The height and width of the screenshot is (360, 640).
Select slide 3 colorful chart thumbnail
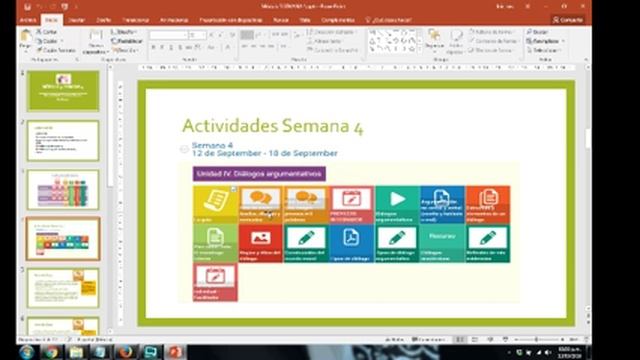[63, 190]
